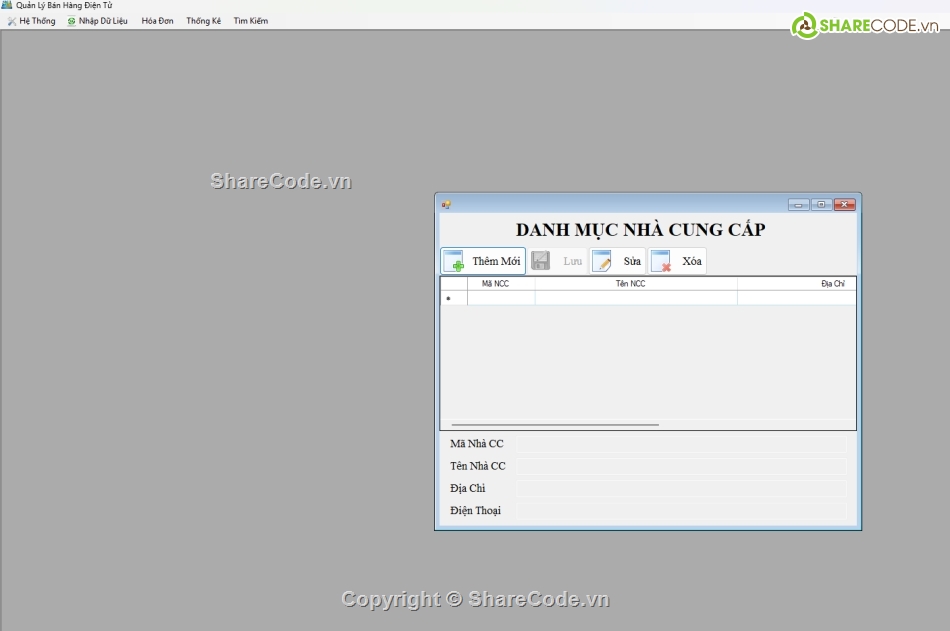Screen dimensions: 950x631
Task: Click the Tên NCC column header
Action: (x=630, y=284)
